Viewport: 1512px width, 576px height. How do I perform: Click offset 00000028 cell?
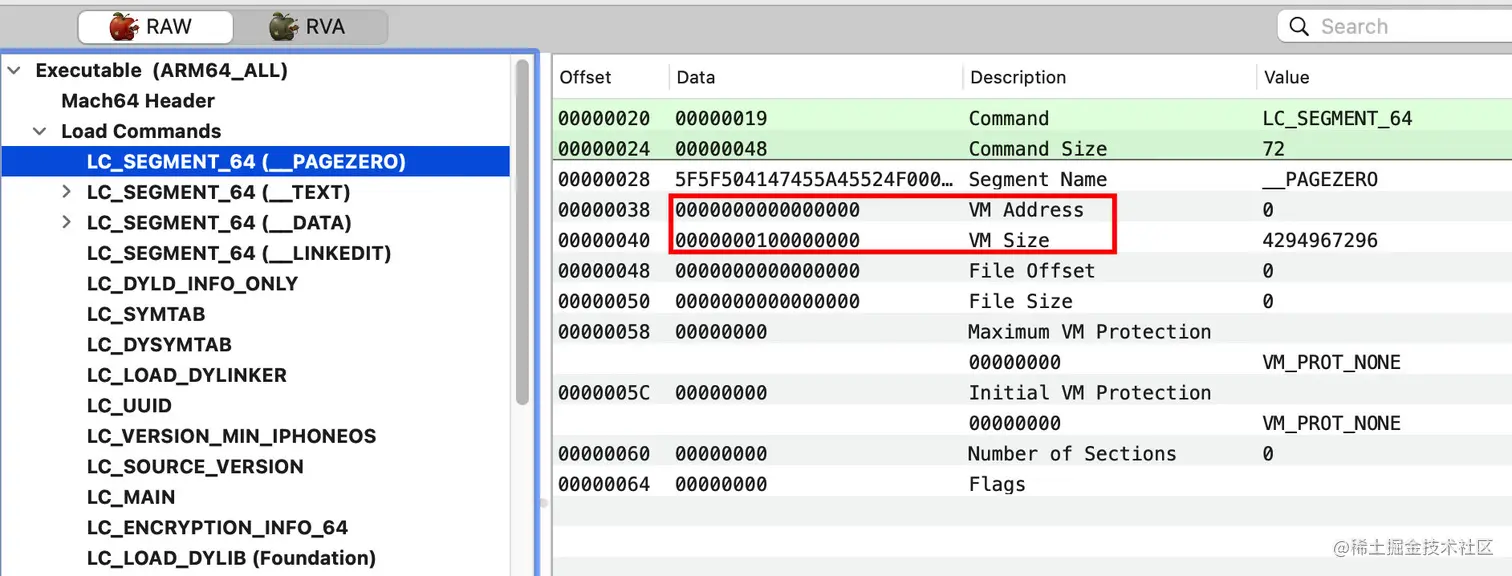(604, 180)
